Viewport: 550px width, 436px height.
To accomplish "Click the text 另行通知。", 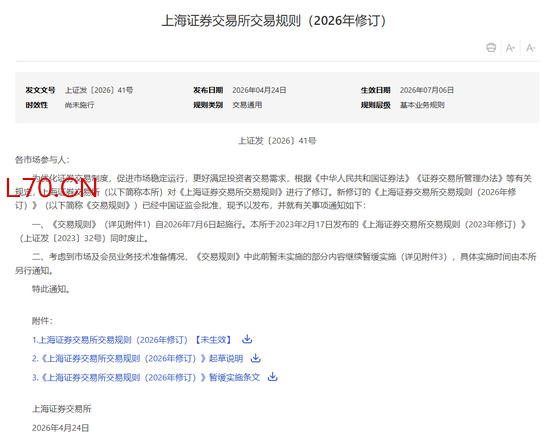I will click(x=34, y=270).
